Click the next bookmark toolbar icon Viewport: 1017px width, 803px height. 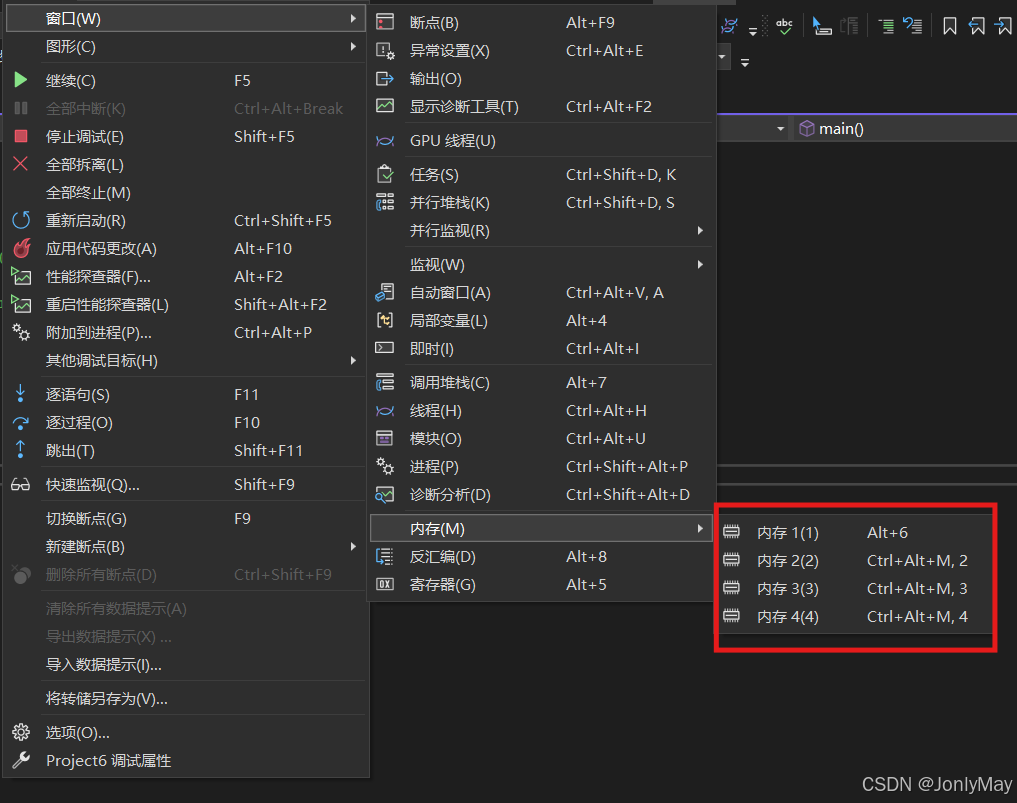point(1003,26)
